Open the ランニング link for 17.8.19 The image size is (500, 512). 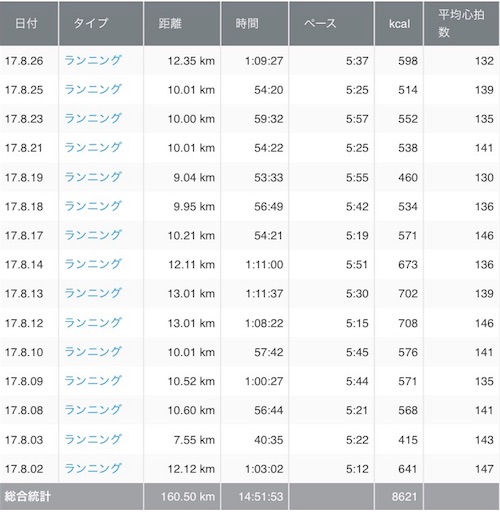point(92,177)
